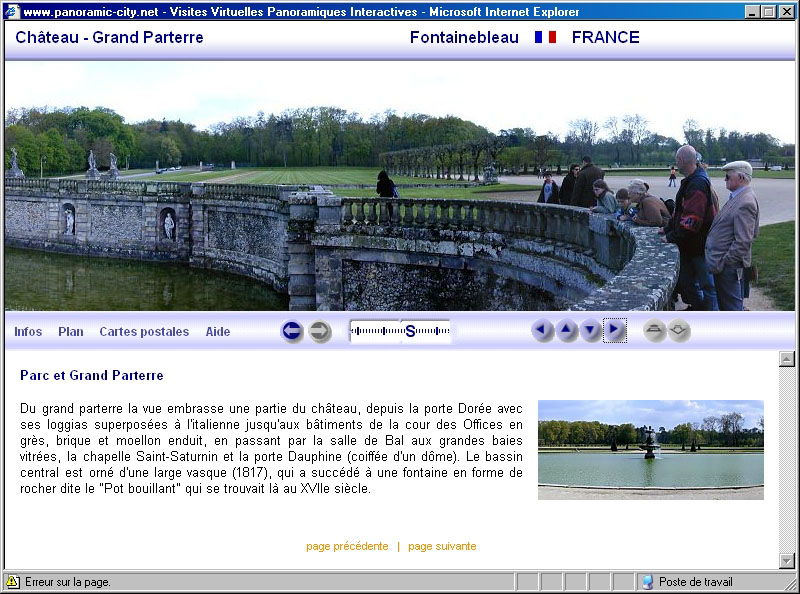
Task: Pan the panorama down with the arrow button
Action: (x=590, y=331)
